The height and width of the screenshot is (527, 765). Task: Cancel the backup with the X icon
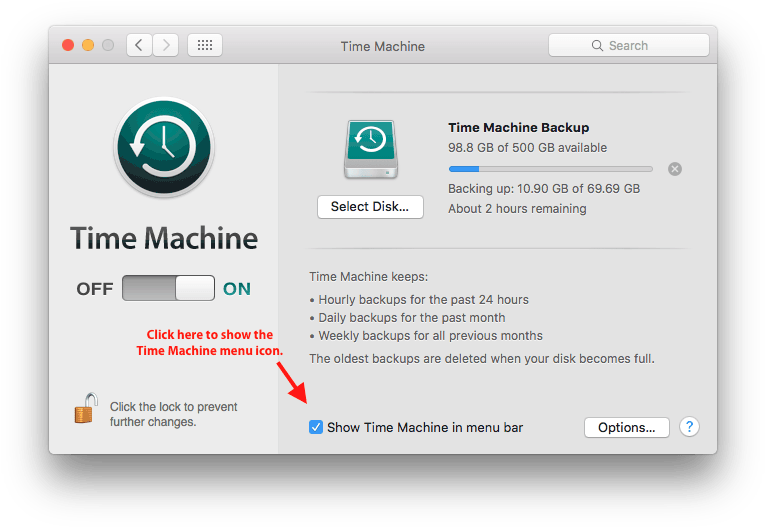(x=675, y=169)
